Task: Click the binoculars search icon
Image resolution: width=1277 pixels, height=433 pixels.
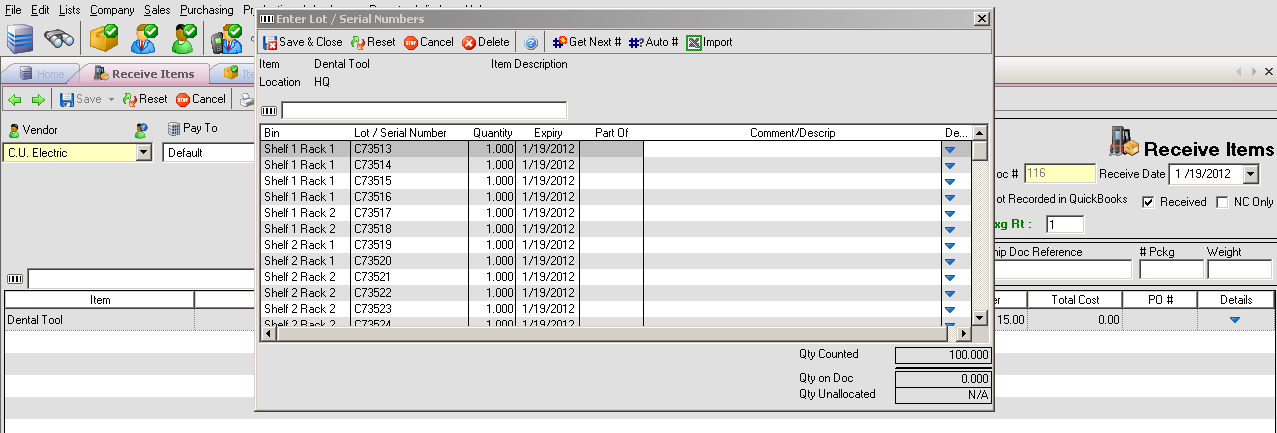Action: pos(59,38)
